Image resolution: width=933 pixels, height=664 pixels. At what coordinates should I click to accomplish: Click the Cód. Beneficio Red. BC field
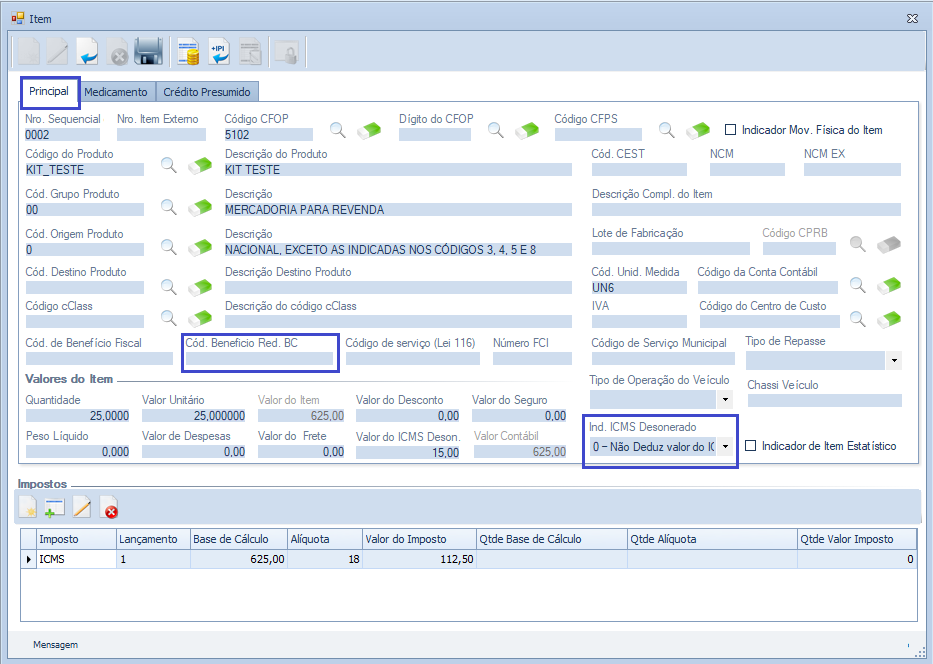pos(260,358)
